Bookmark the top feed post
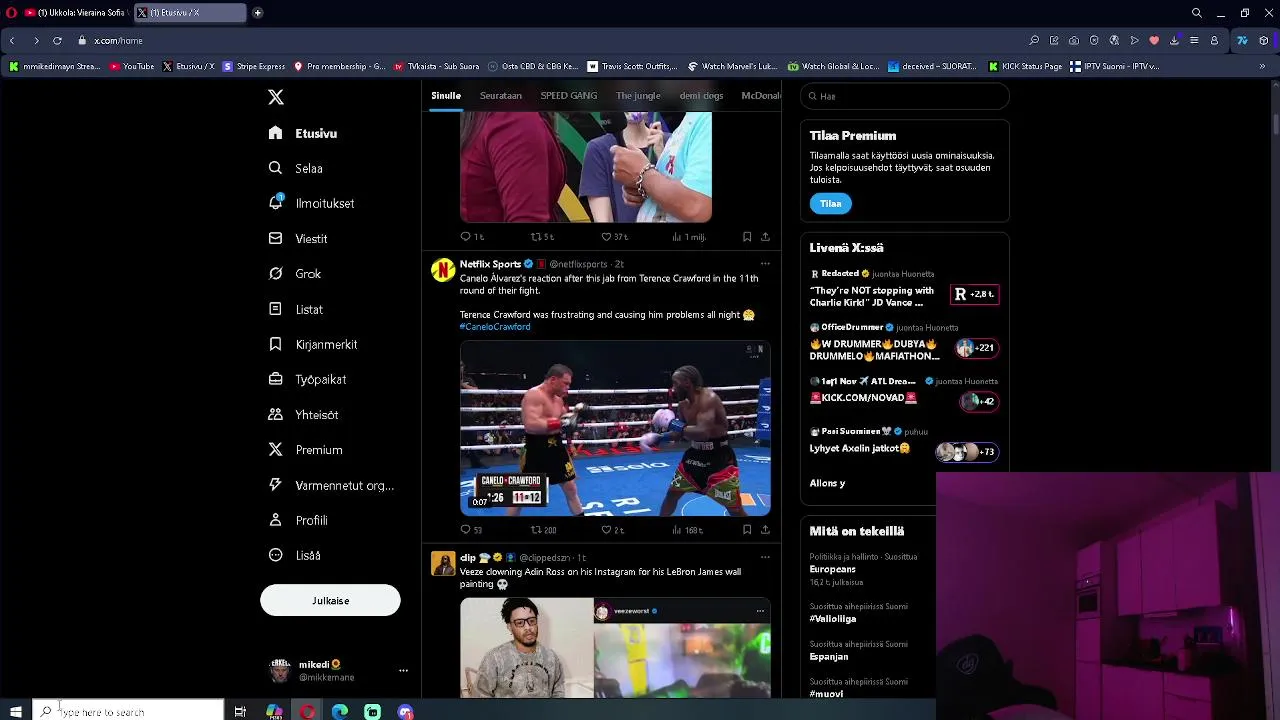The height and width of the screenshot is (720, 1280). [x=747, y=237]
